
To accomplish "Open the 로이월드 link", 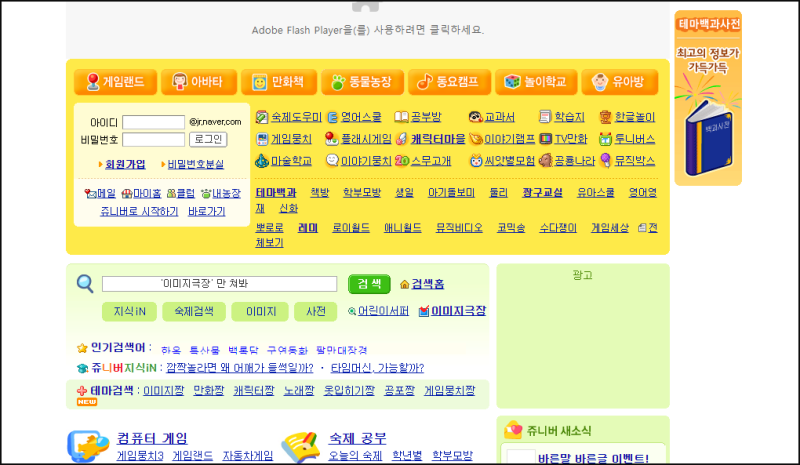I will point(351,228).
